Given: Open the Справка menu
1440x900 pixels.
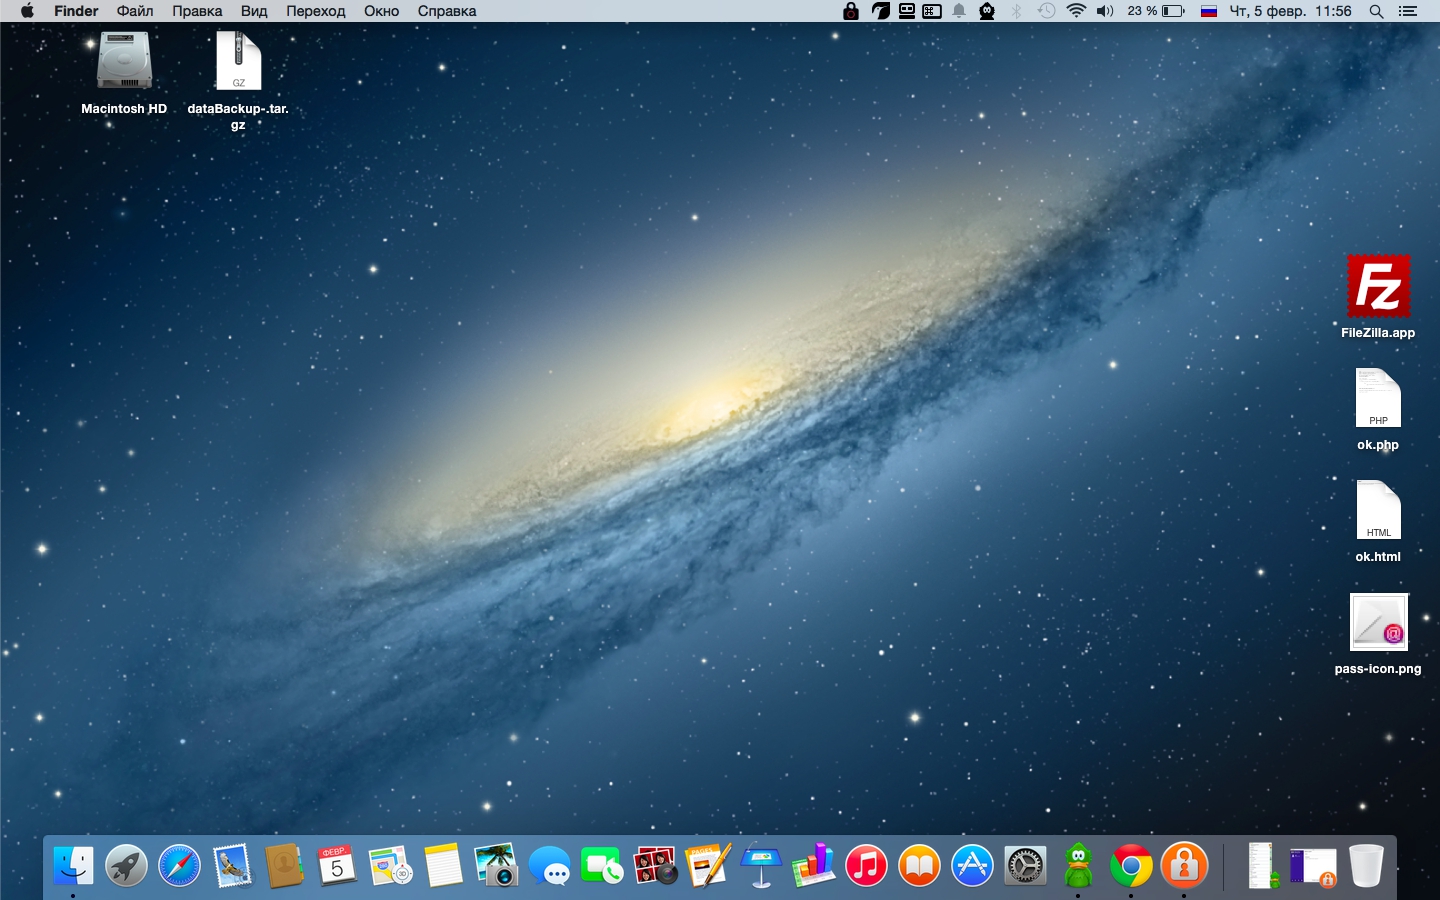Looking at the screenshot, I should 447,11.
